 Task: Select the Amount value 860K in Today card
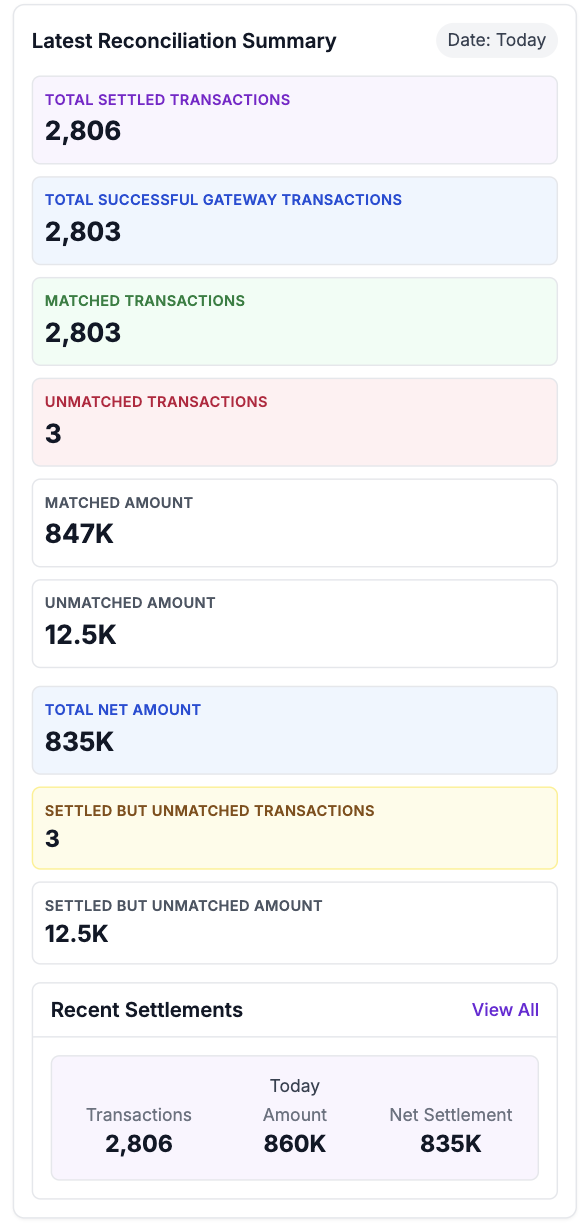click(295, 1142)
